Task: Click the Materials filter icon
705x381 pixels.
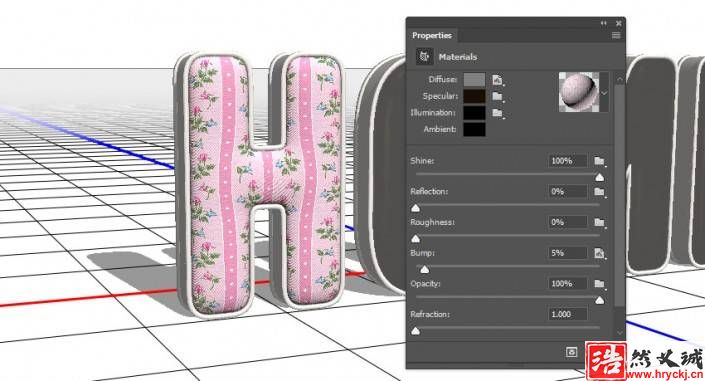Action: 424,57
